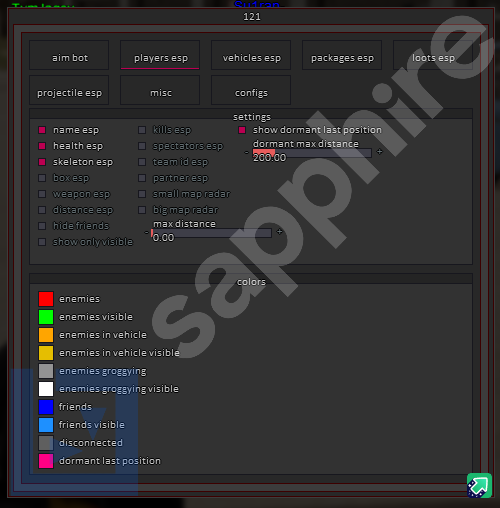Viewport: 500px width, 508px height.
Task: Click the dormant max distance slider
Action: [312, 153]
